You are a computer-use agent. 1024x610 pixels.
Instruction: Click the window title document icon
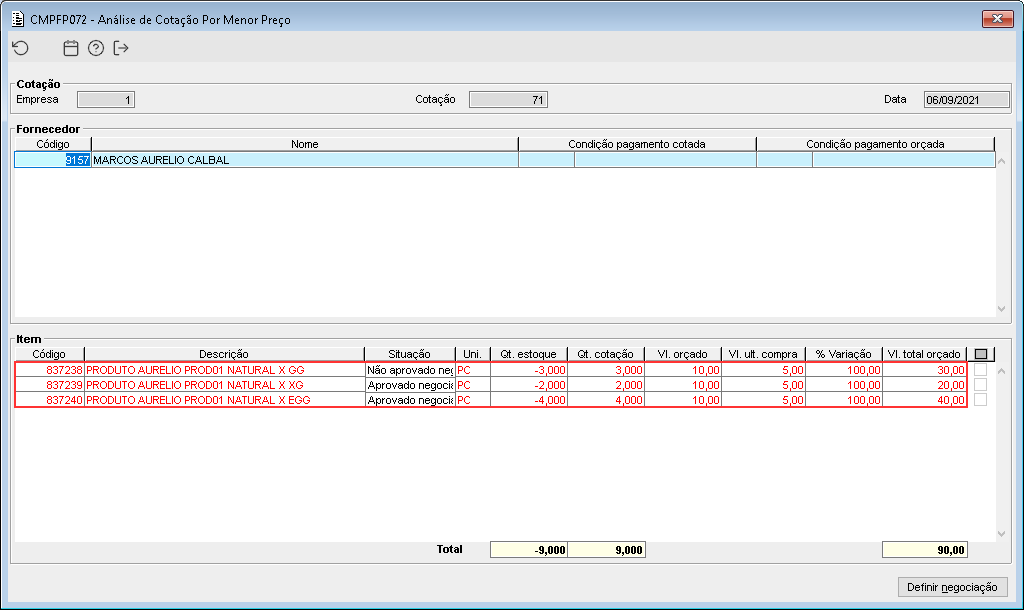pos(18,20)
